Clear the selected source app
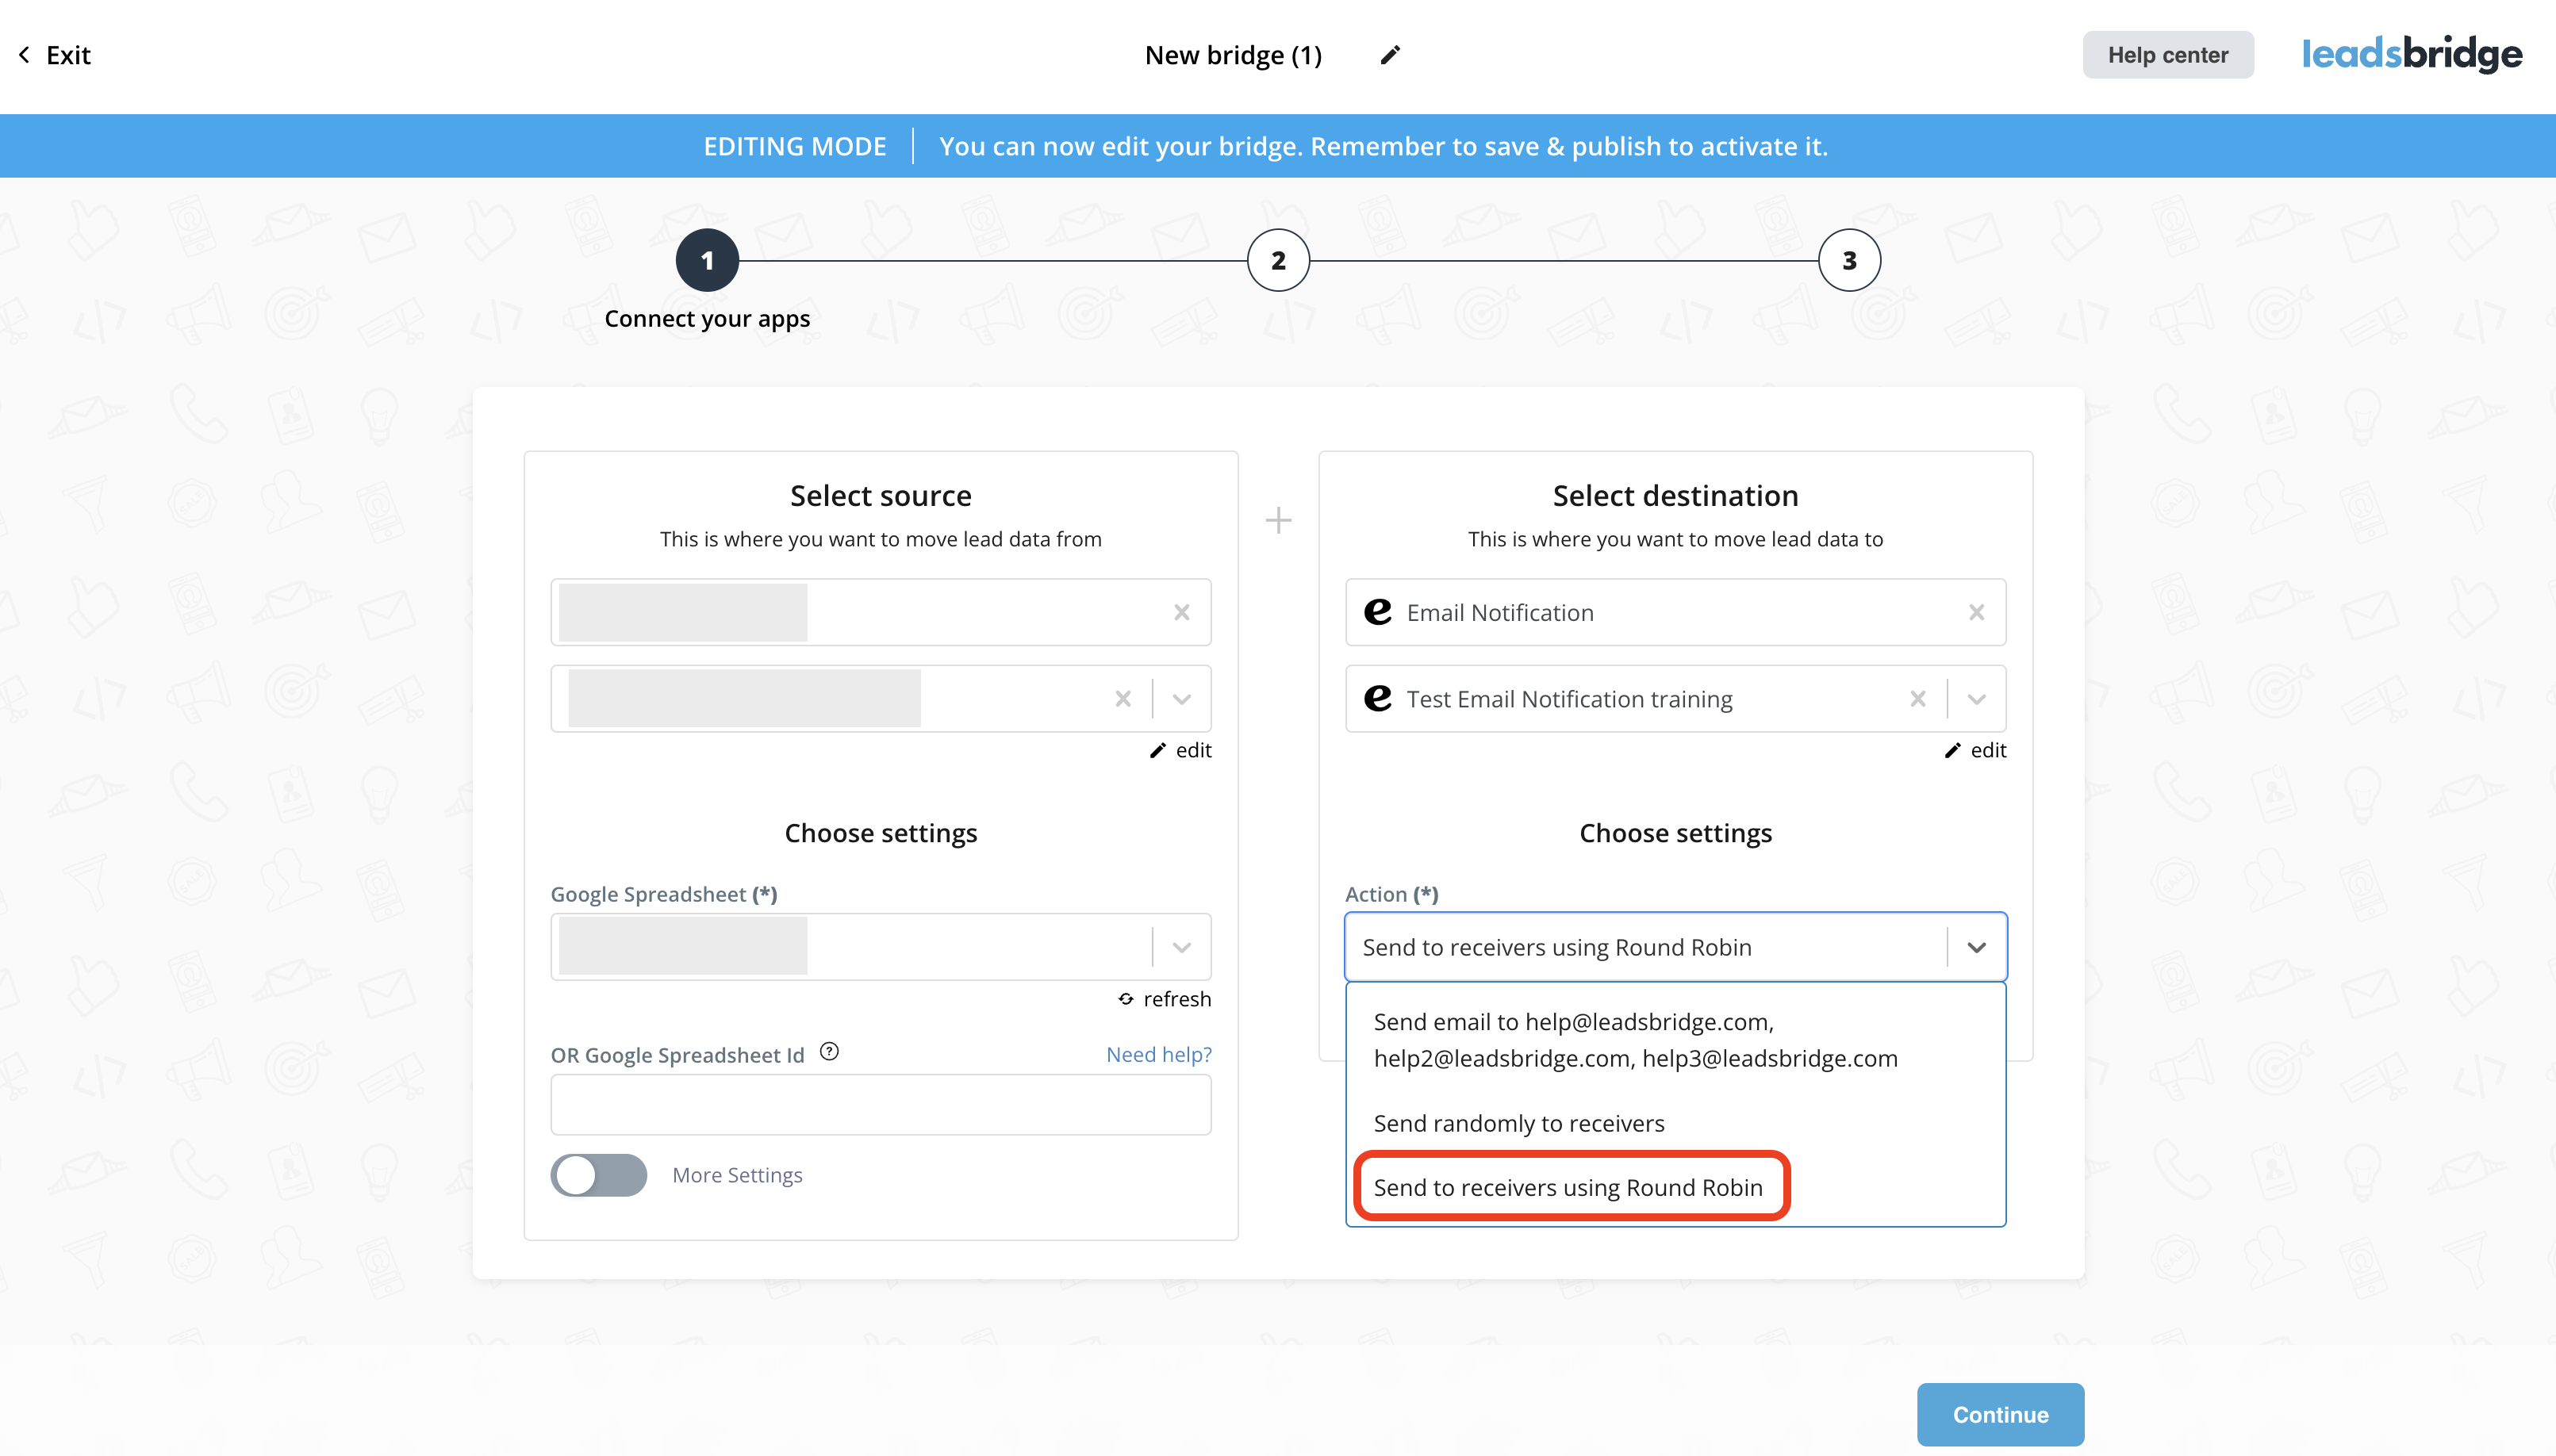The height and width of the screenshot is (1456, 2556). (1181, 612)
